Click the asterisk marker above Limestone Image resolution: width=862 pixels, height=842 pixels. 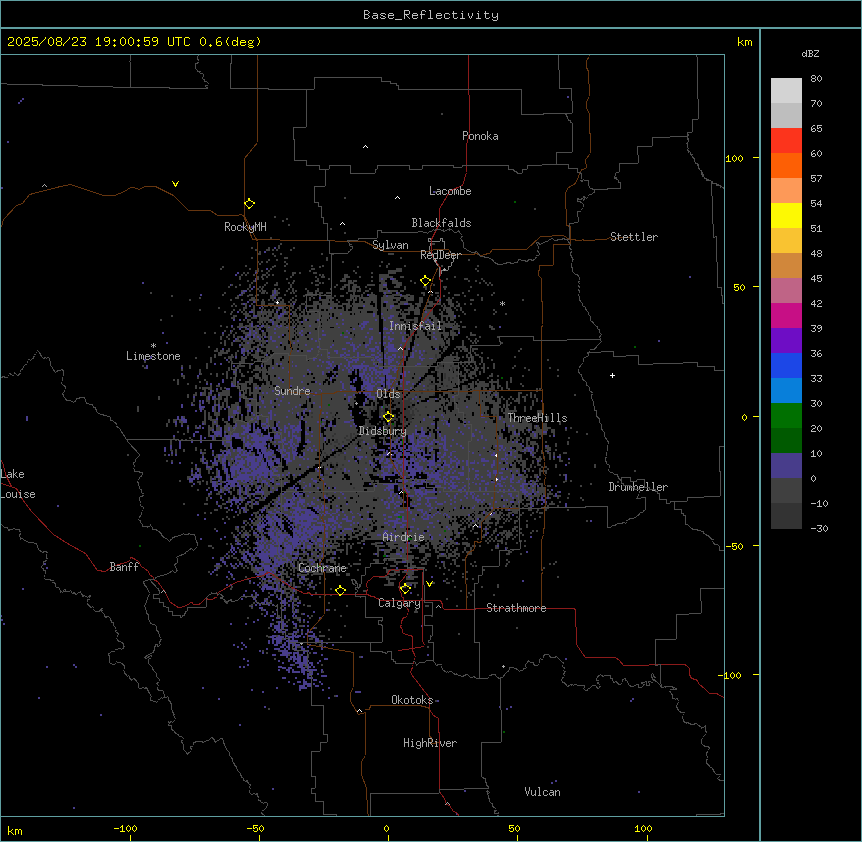click(153, 346)
